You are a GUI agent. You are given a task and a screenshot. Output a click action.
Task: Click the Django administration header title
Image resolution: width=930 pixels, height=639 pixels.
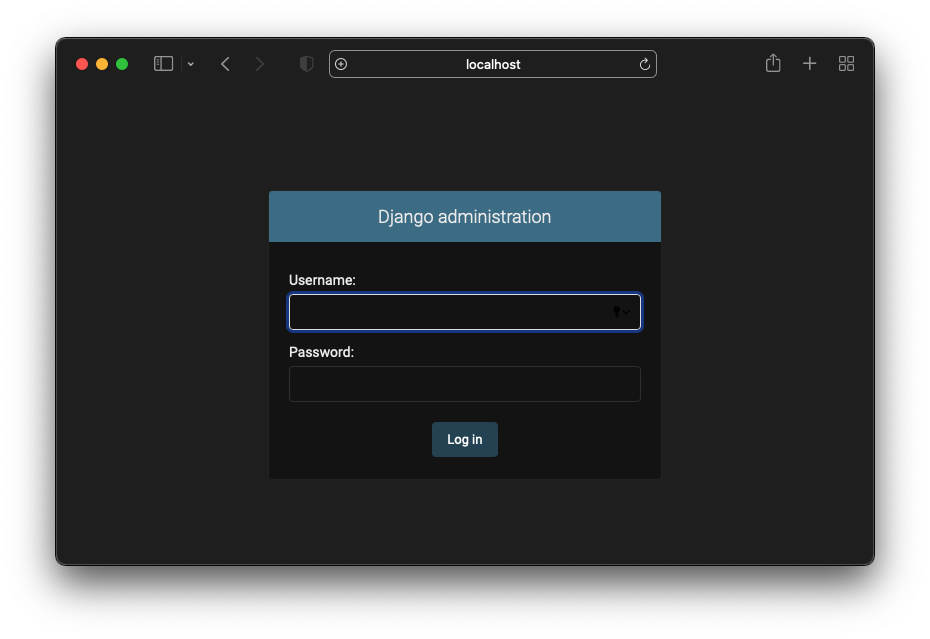464,217
